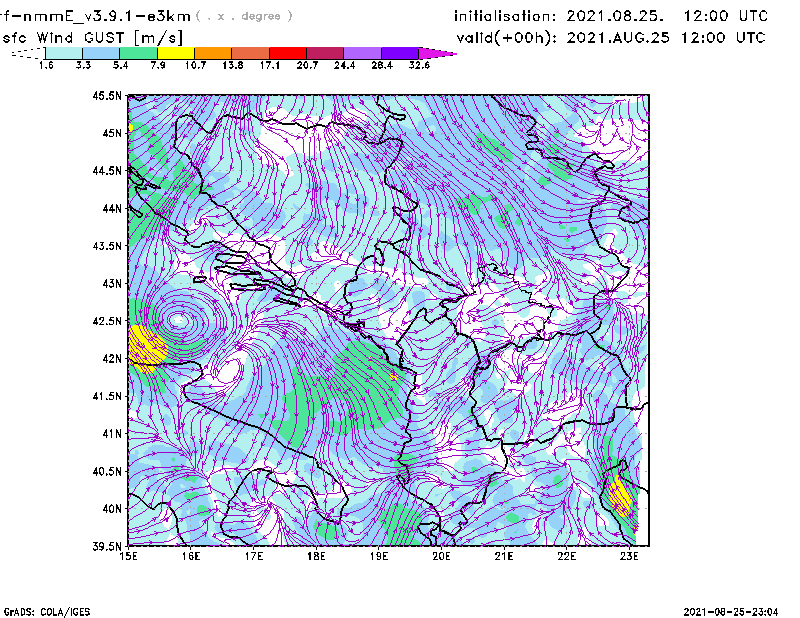
Task: Click the 'GrADS: COLA/IGES' credit text
Action: pos(47,612)
